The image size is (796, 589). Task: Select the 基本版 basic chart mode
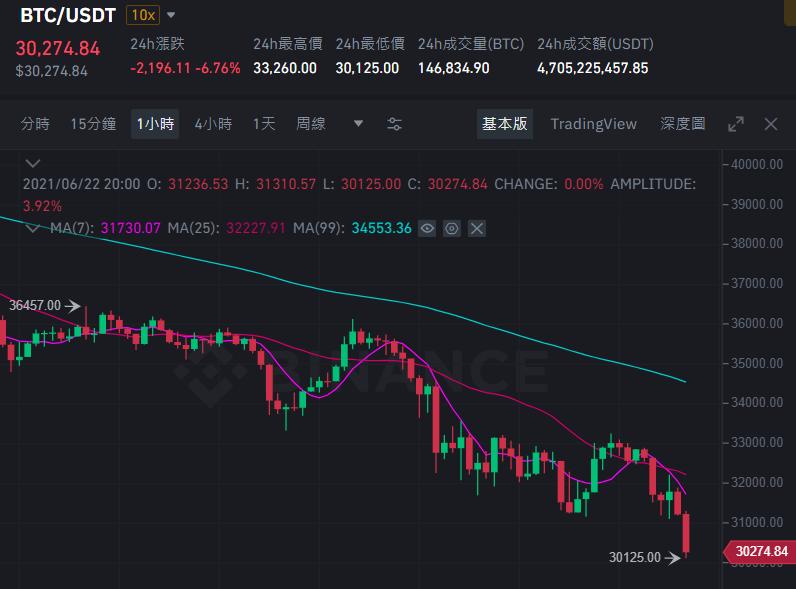(505, 124)
